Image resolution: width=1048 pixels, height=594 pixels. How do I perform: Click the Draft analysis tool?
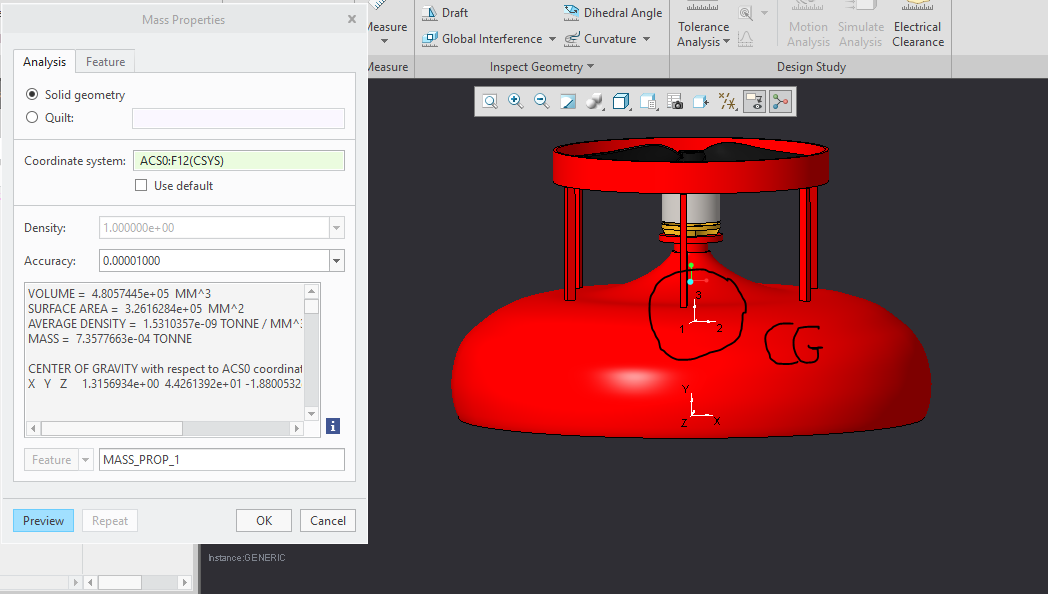pyautogui.click(x=444, y=13)
